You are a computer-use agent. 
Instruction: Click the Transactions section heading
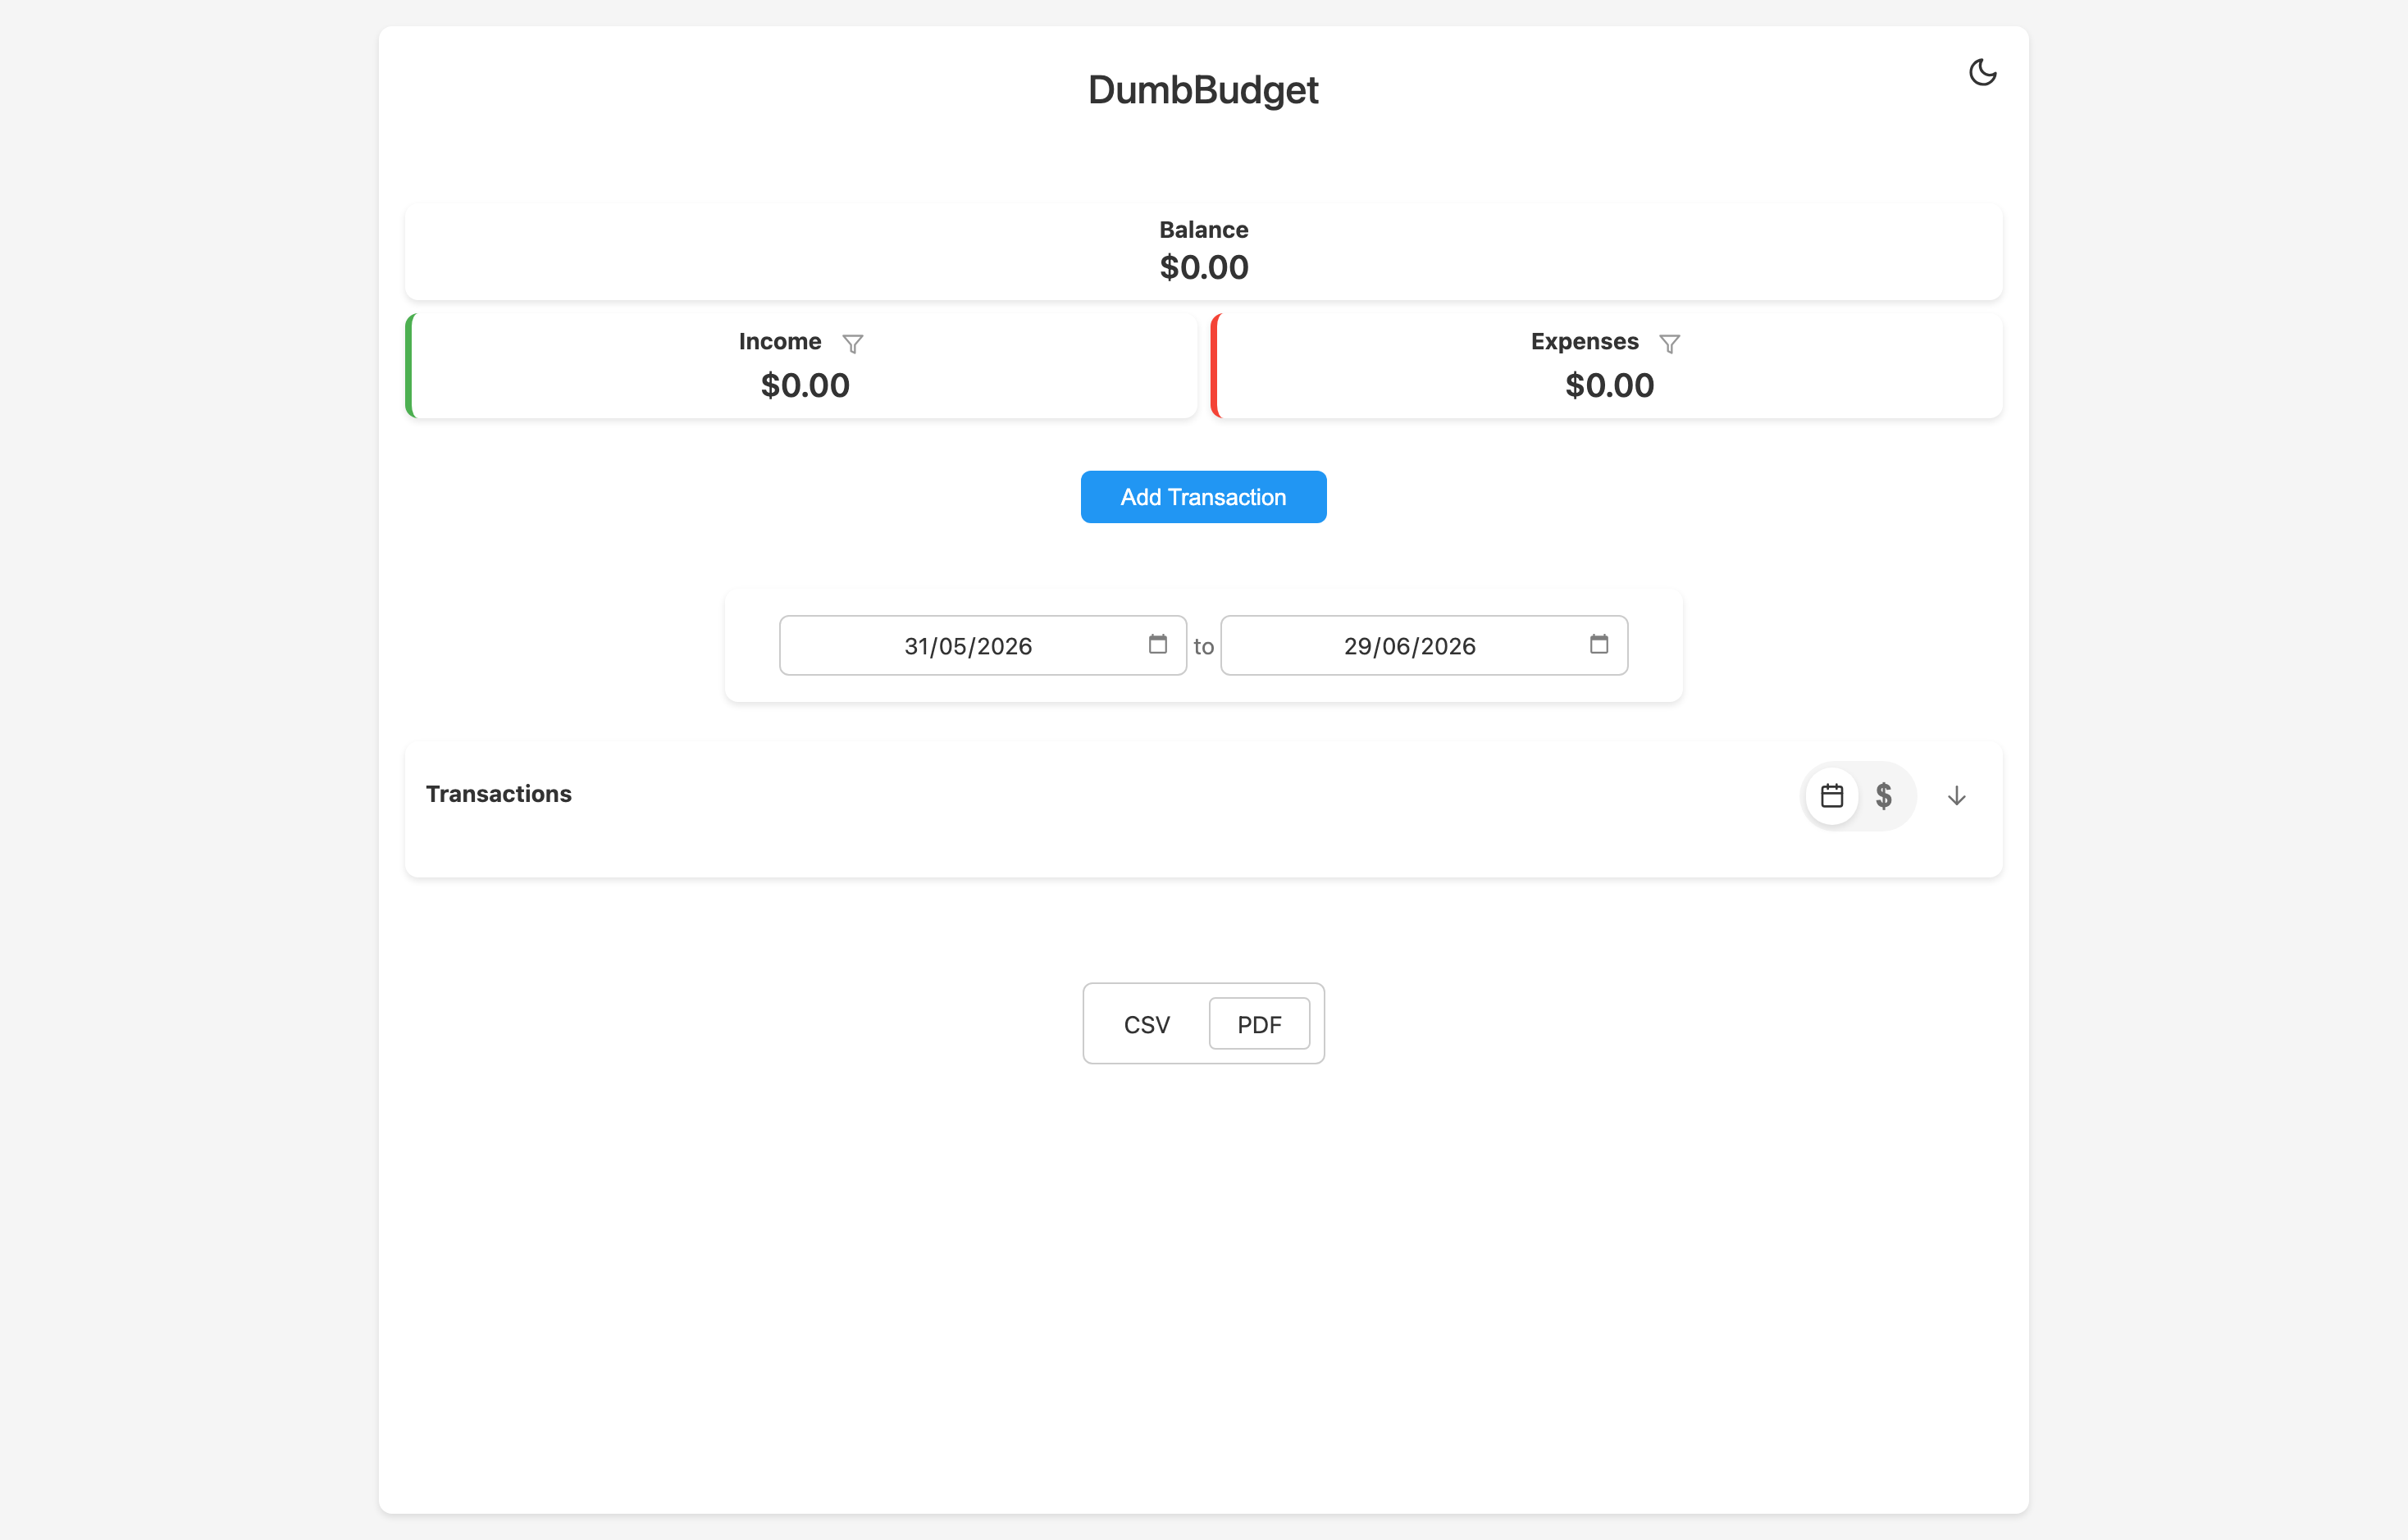click(498, 794)
